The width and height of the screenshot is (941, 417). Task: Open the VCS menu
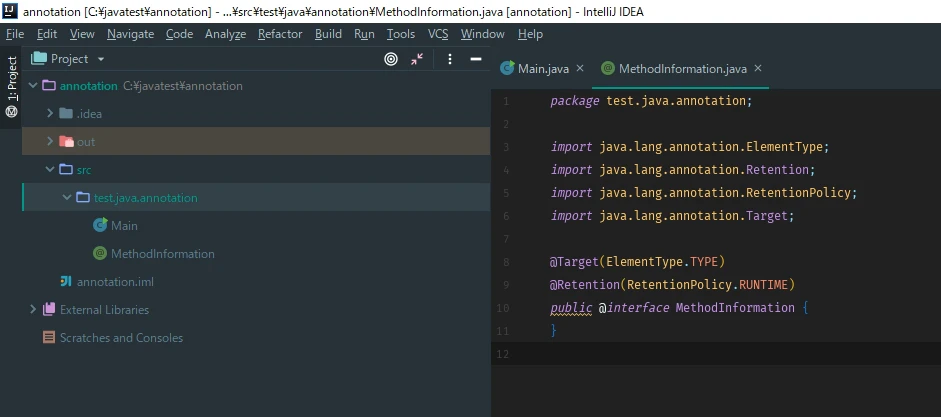pos(438,34)
